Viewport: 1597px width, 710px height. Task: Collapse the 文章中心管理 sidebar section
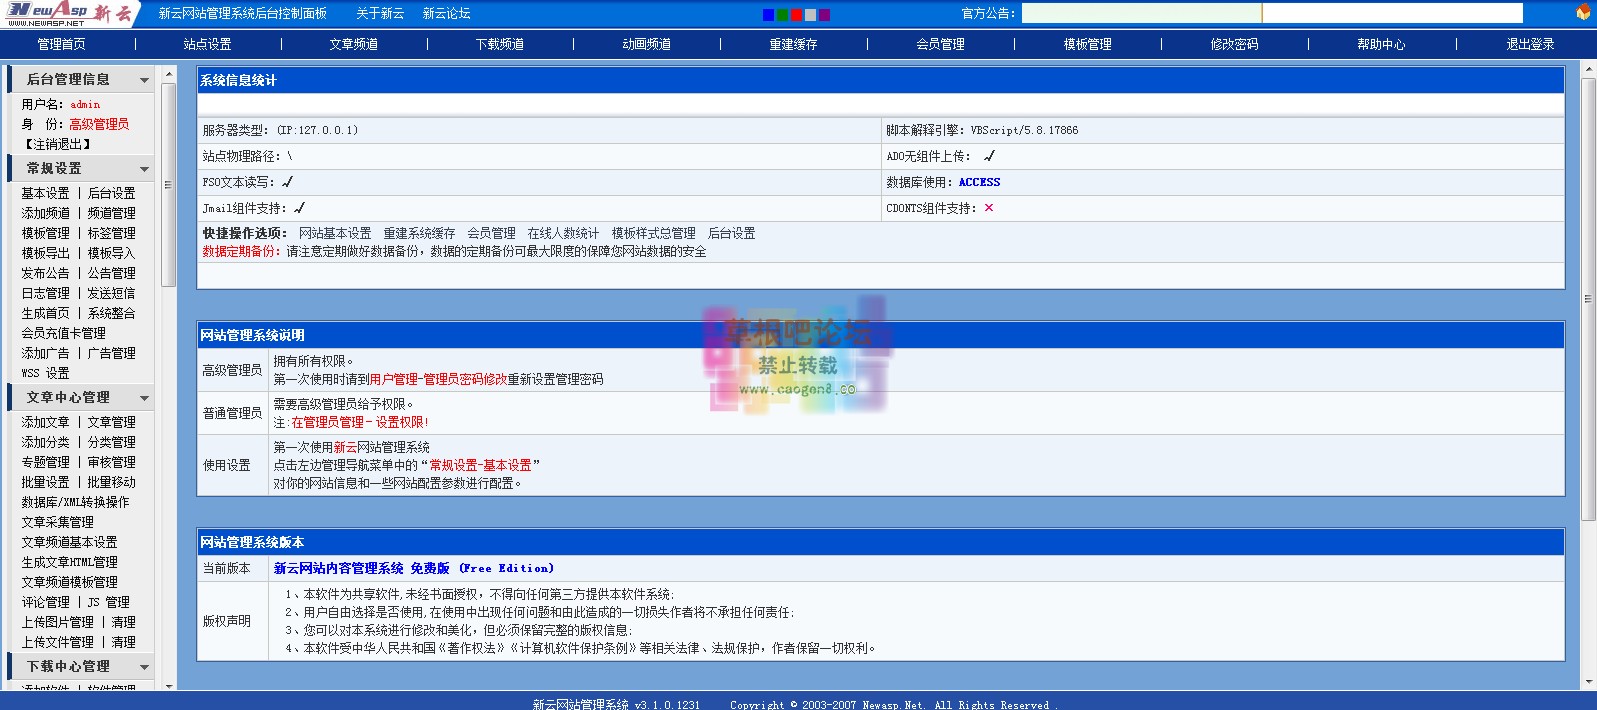[x=144, y=398]
